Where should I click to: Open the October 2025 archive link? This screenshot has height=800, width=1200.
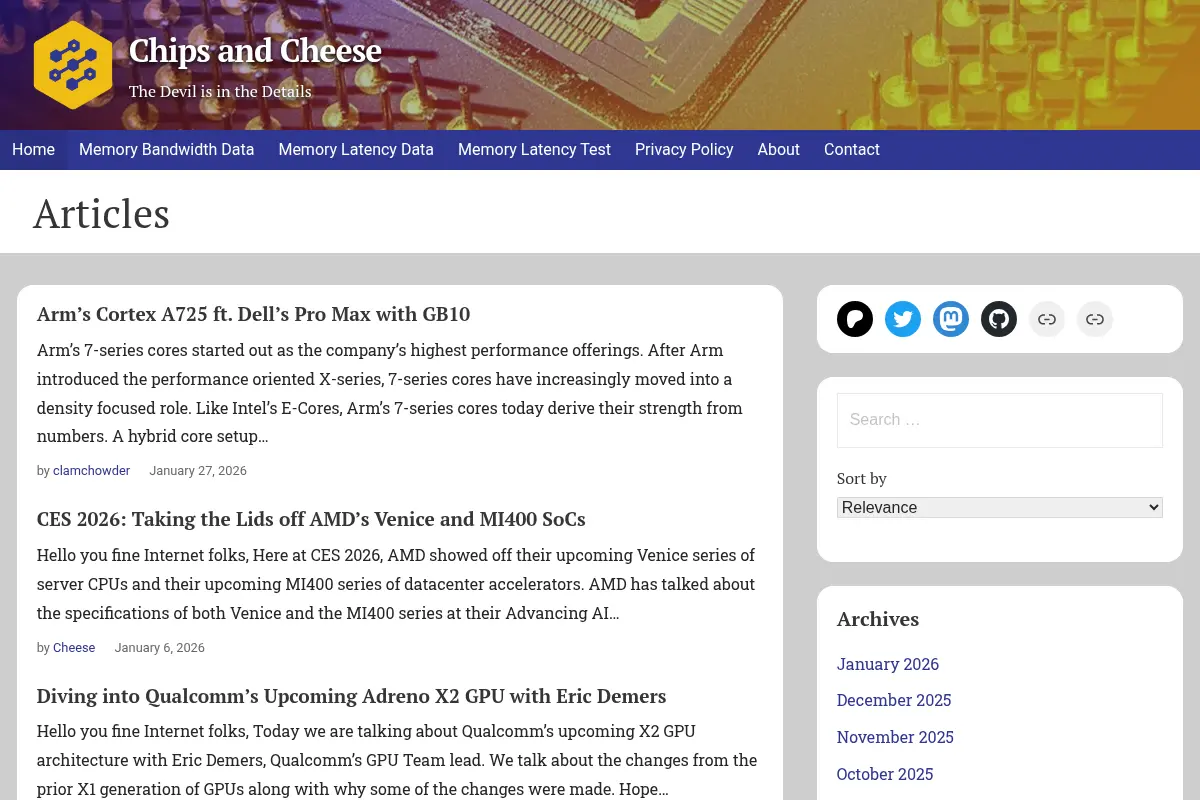[x=885, y=774]
